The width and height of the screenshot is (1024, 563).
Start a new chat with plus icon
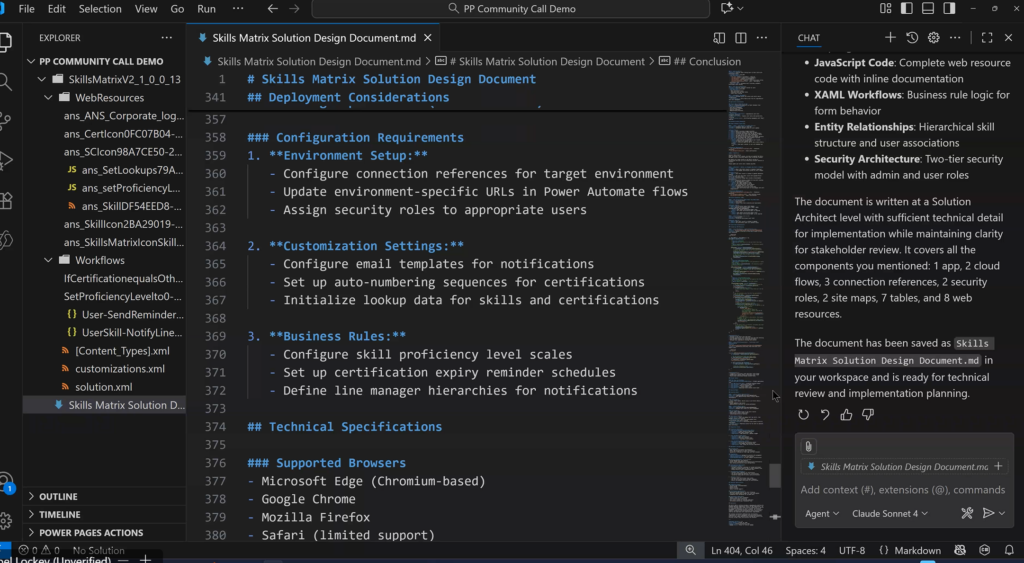click(x=890, y=38)
